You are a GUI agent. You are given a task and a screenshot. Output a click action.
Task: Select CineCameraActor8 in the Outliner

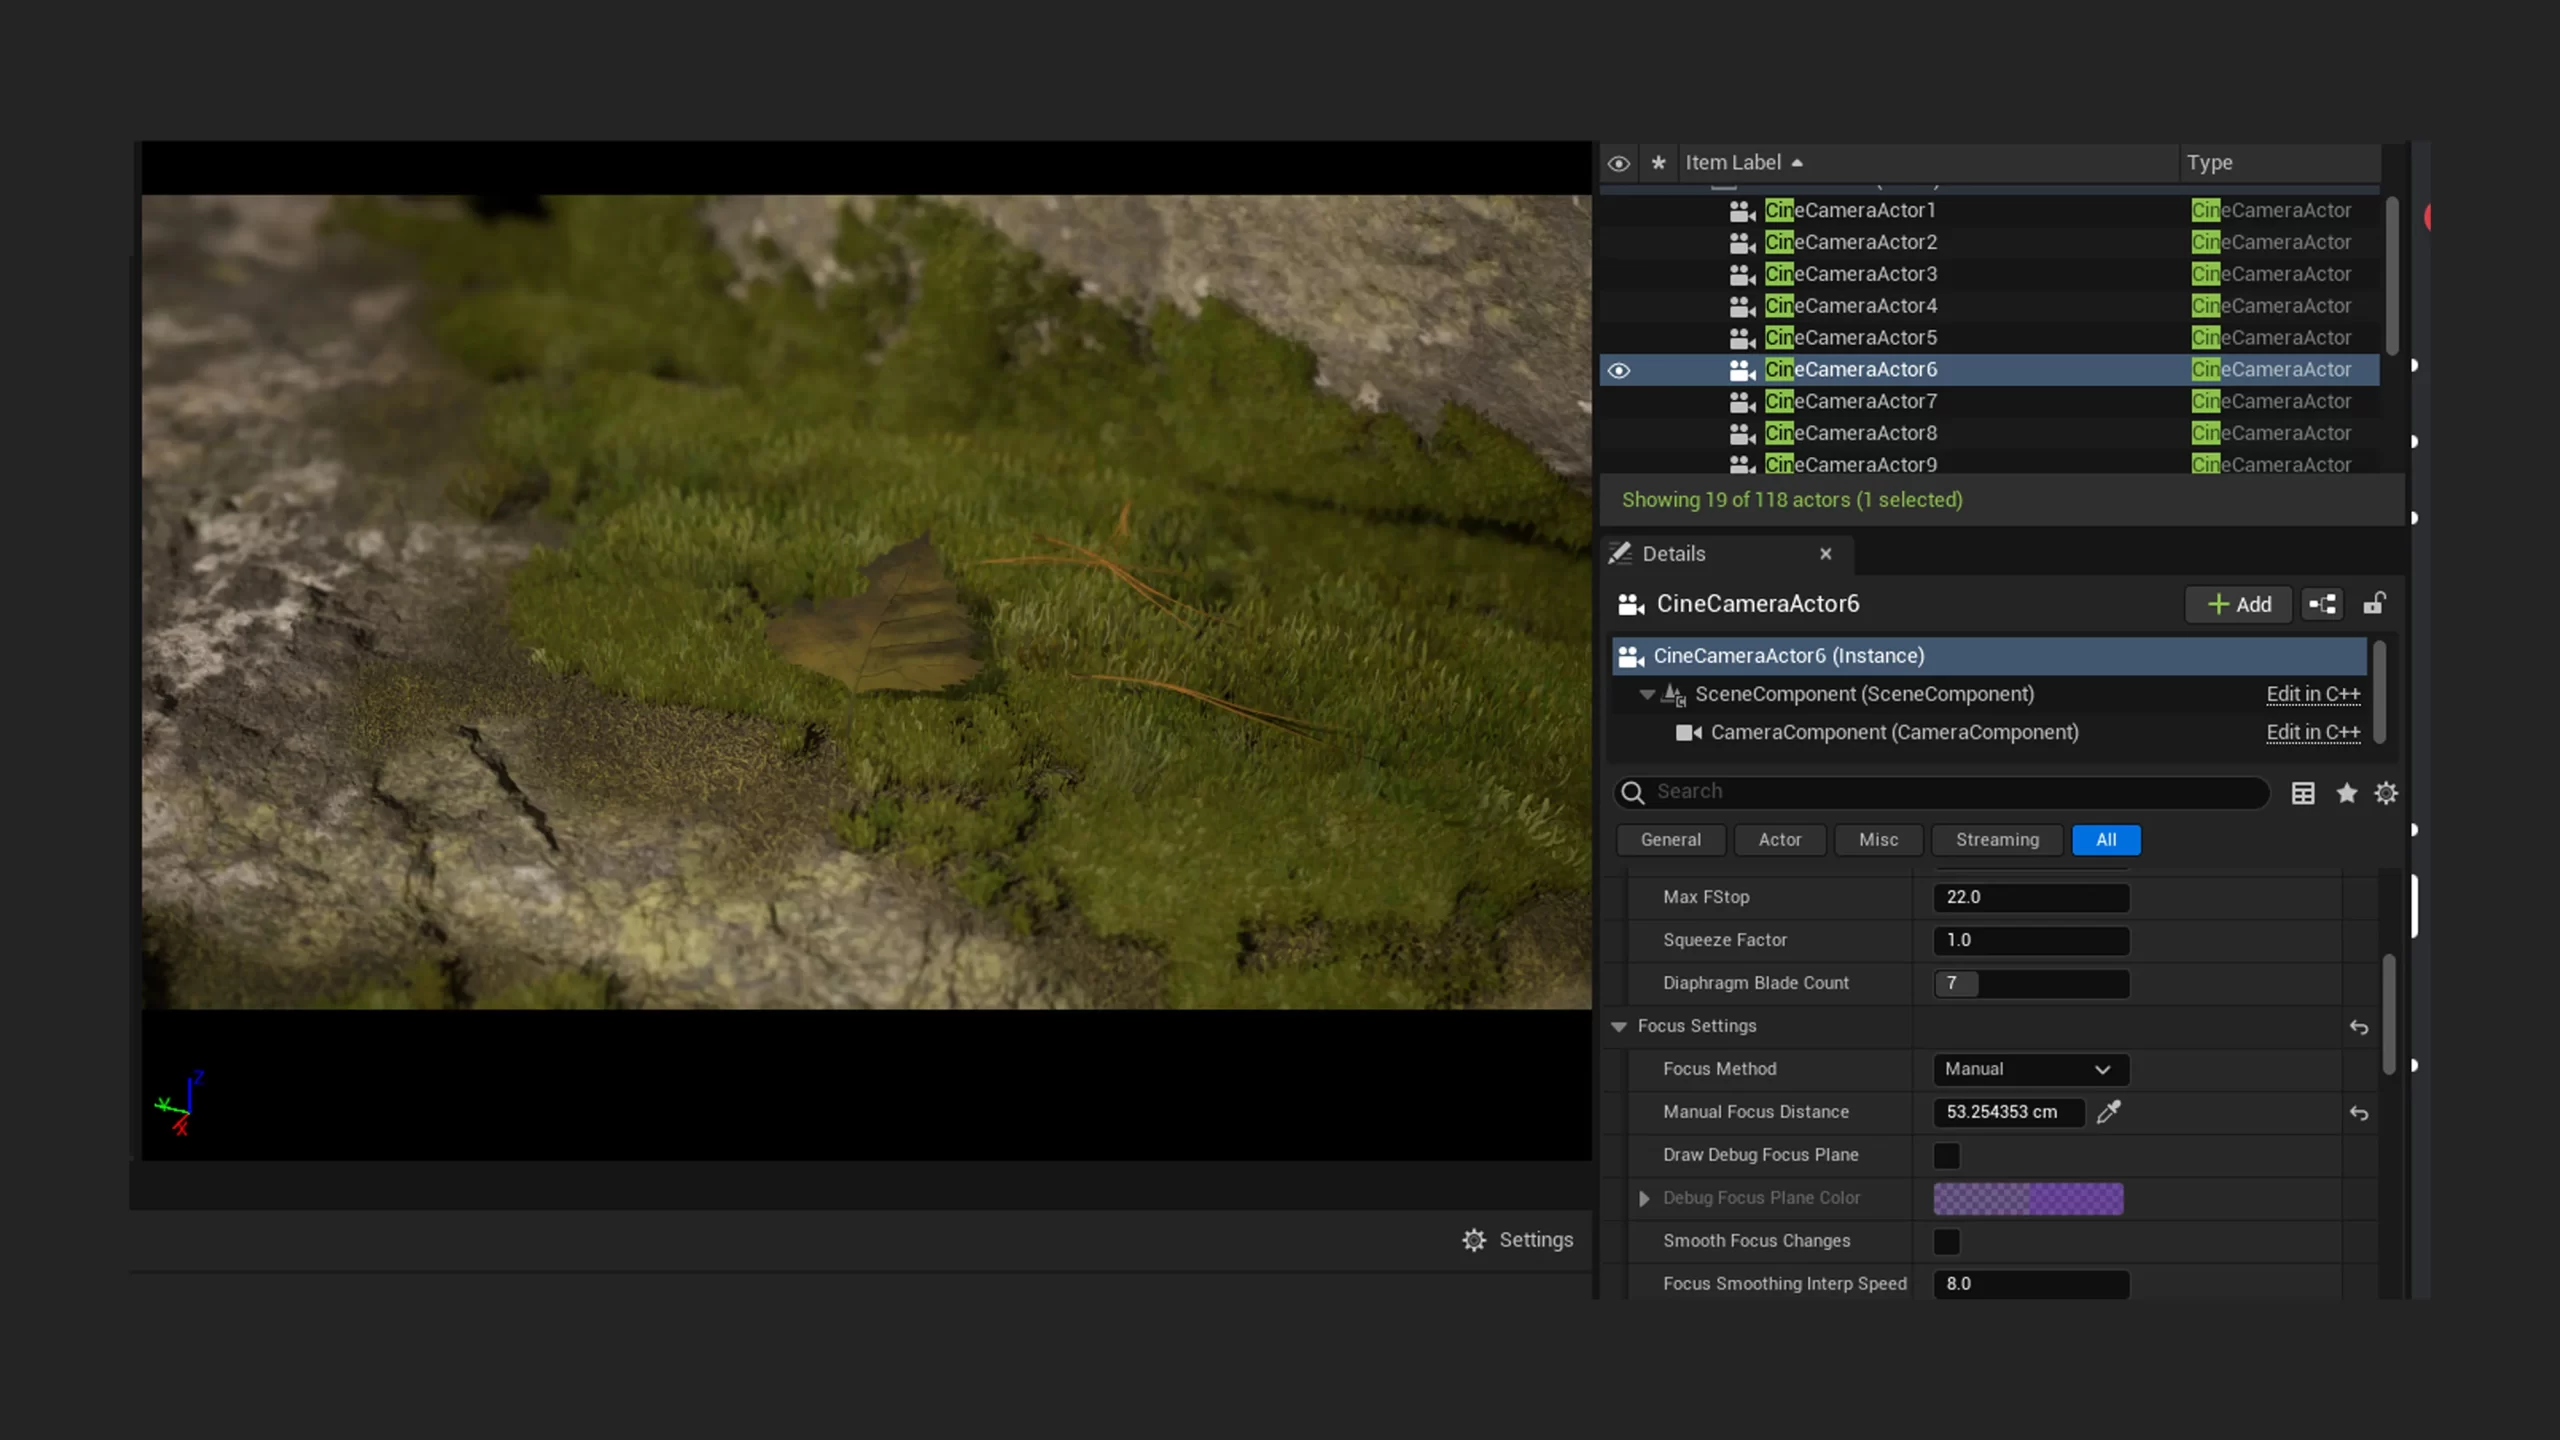pos(1990,433)
